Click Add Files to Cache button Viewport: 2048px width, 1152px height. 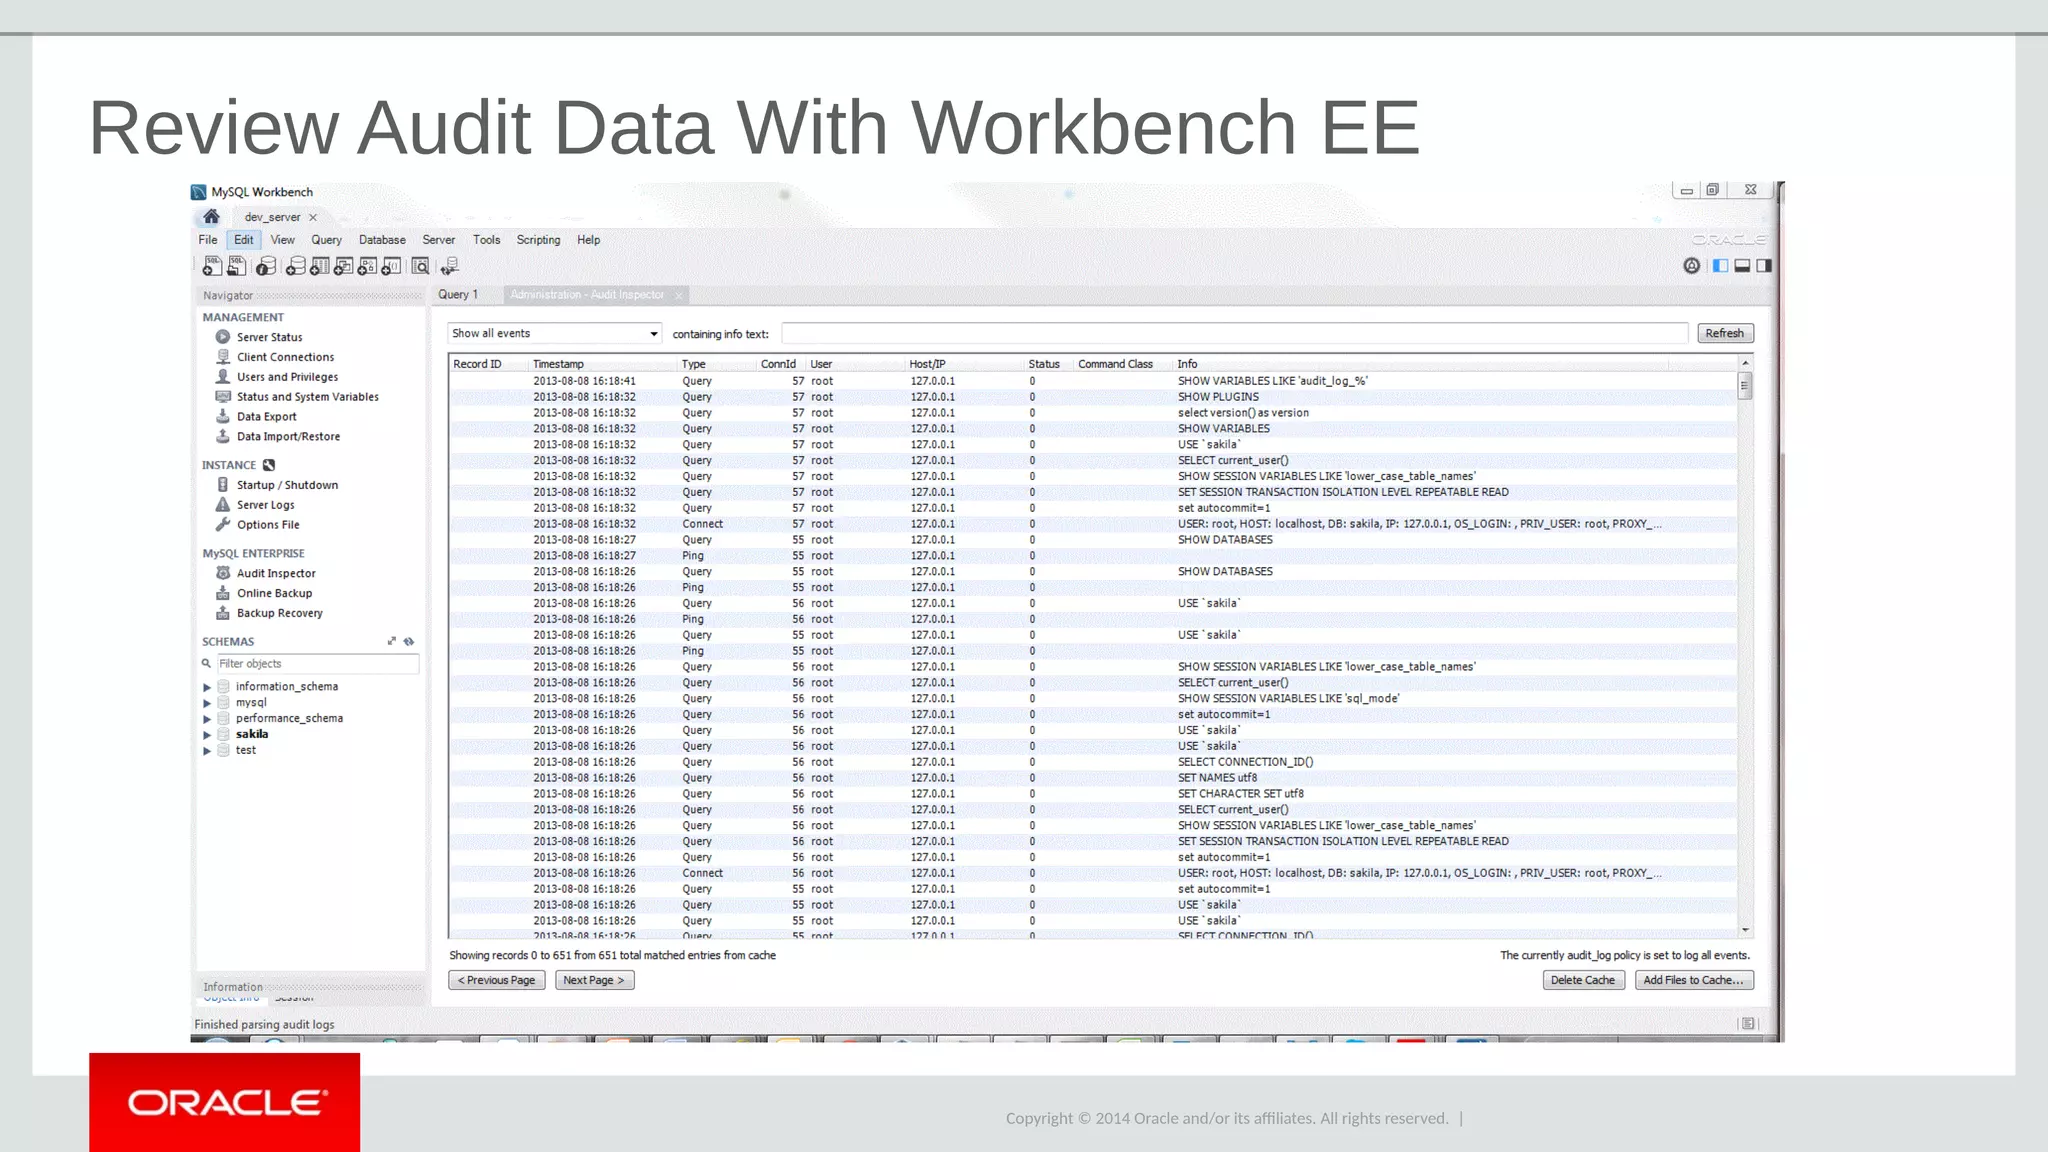(x=1694, y=980)
